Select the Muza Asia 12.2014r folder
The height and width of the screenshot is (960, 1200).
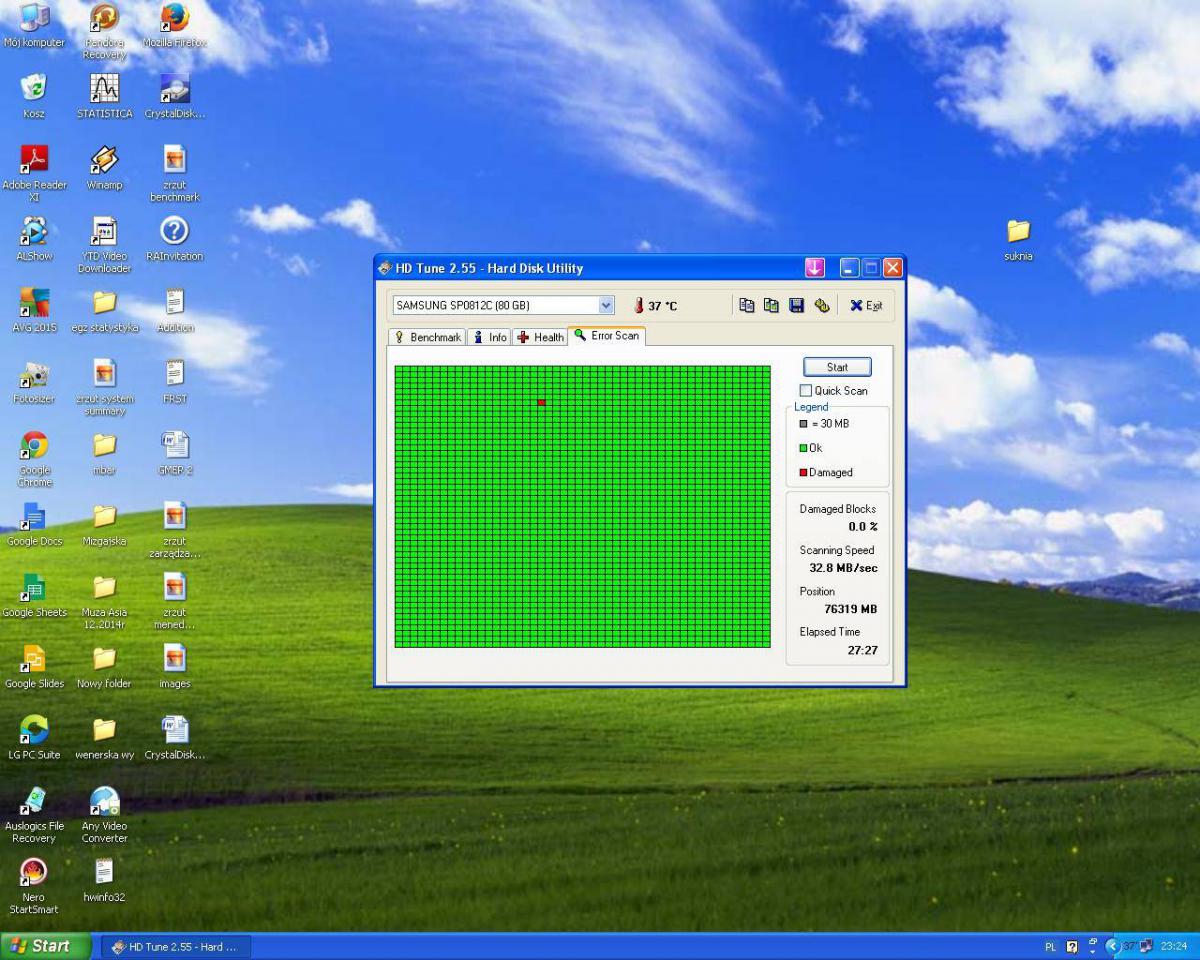click(104, 600)
